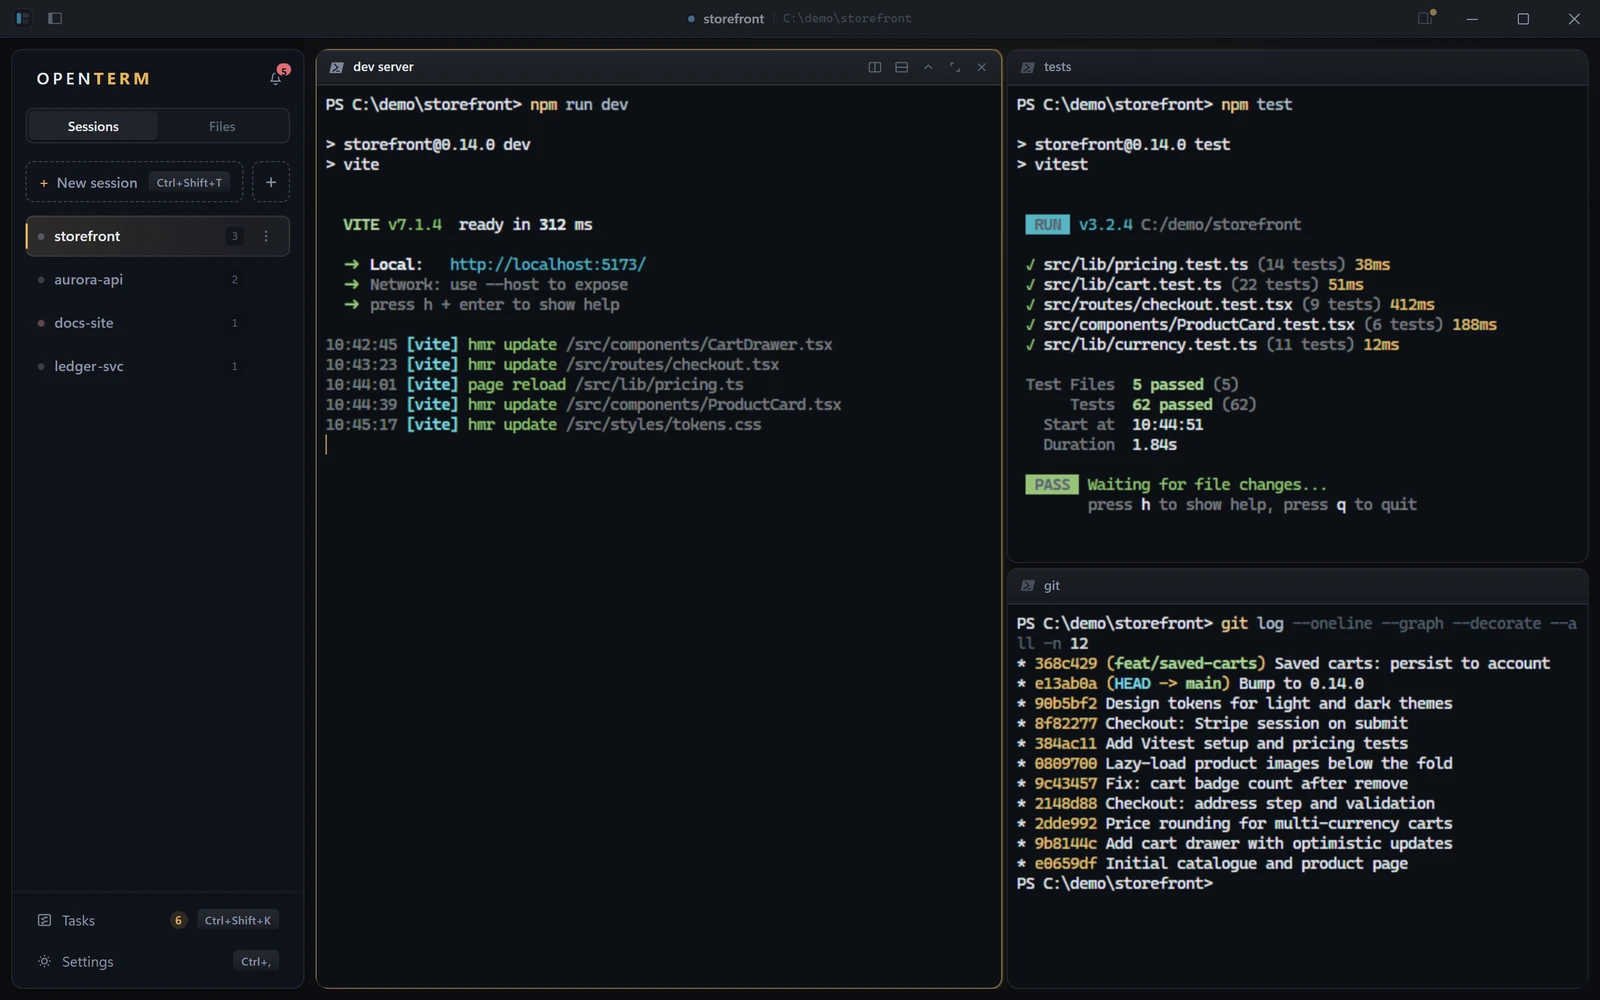Switch to the Files tab
Image resolution: width=1600 pixels, height=1000 pixels.
(222, 126)
